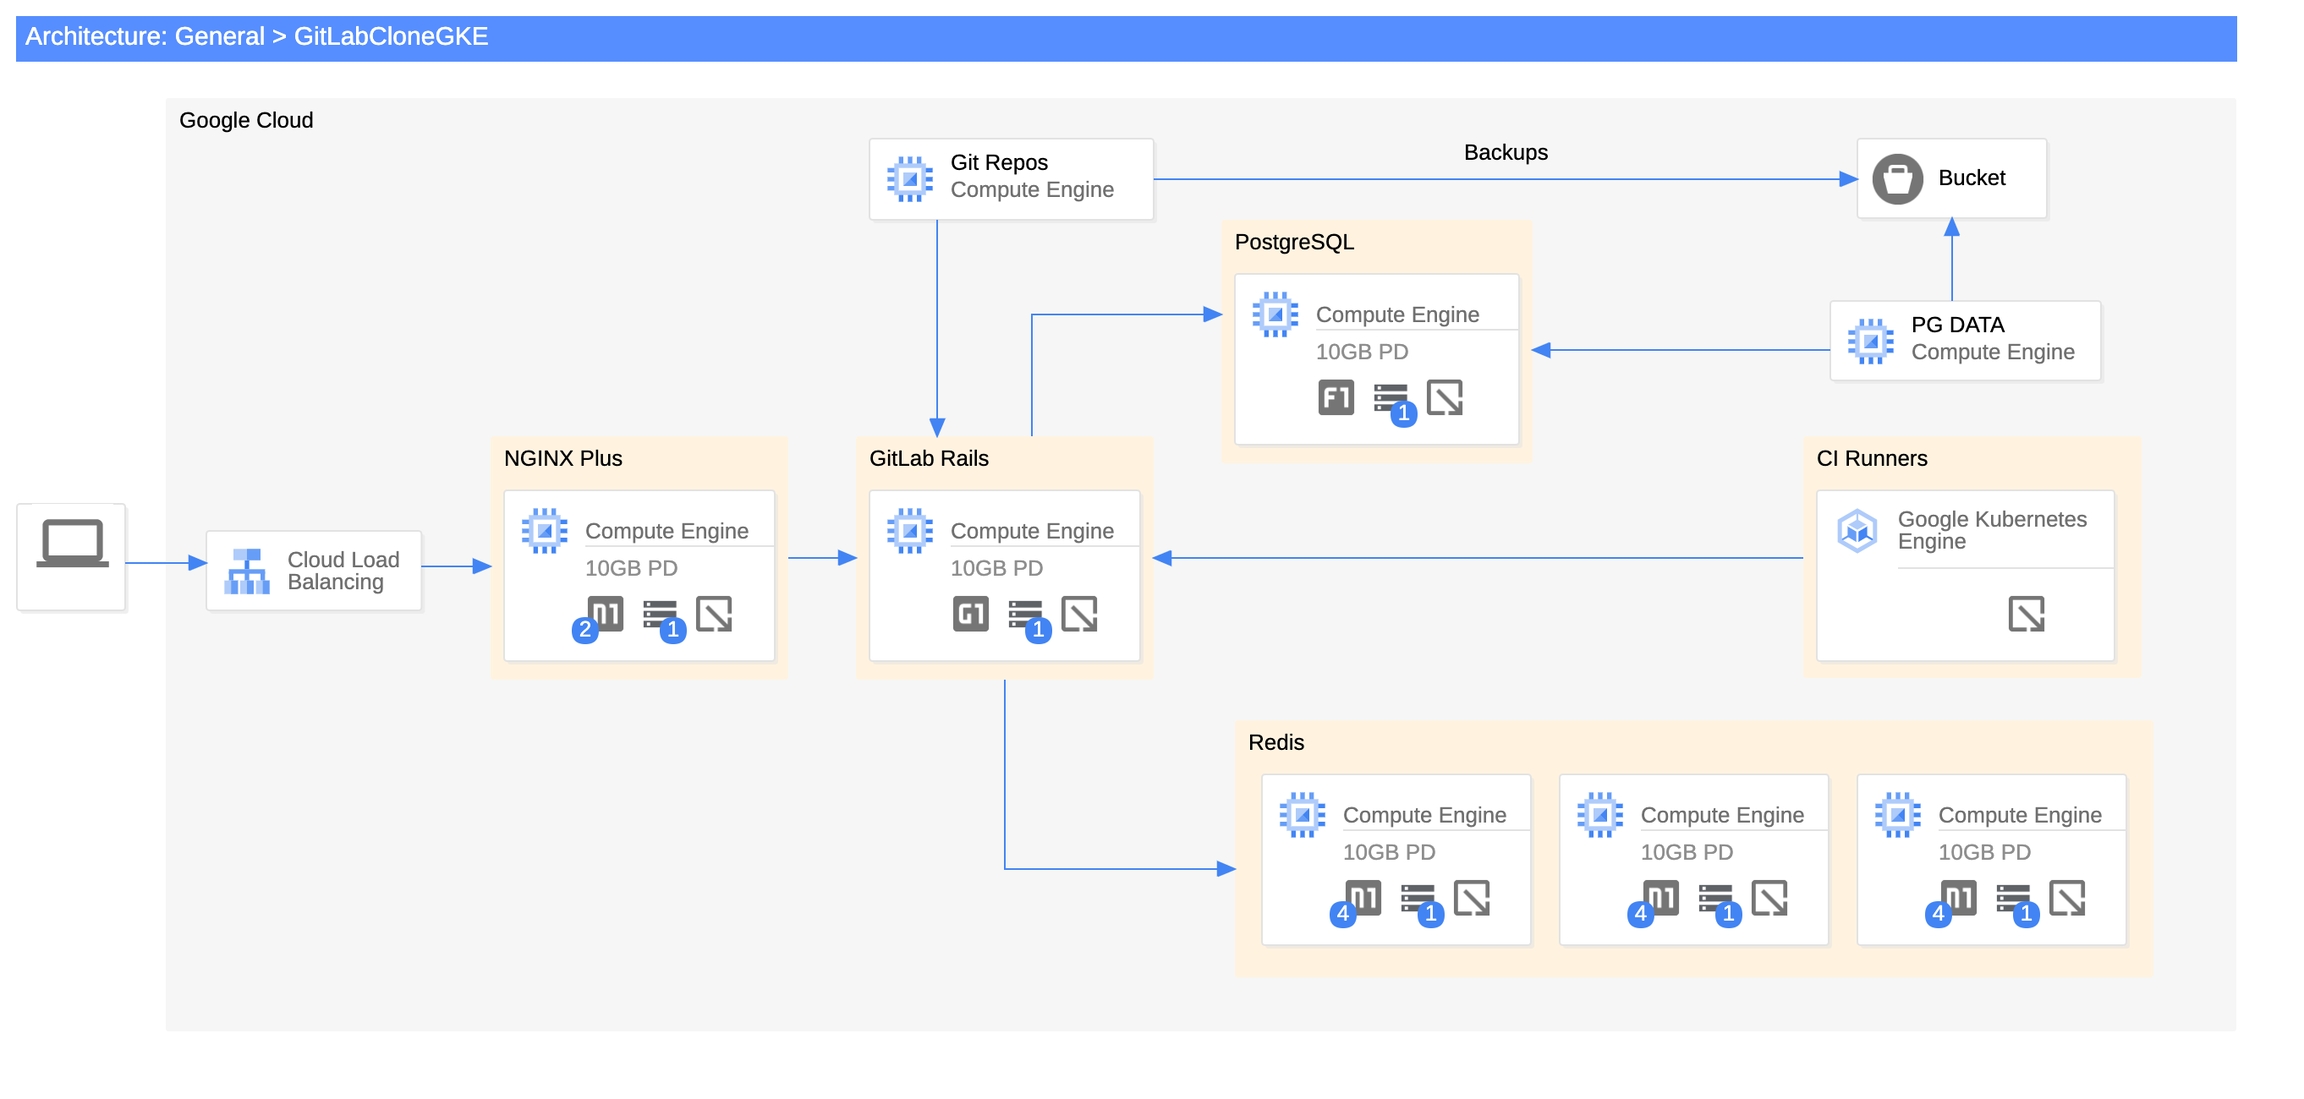
Task: Click the external link icon in CI Runners card
Action: [x=2027, y=613]
